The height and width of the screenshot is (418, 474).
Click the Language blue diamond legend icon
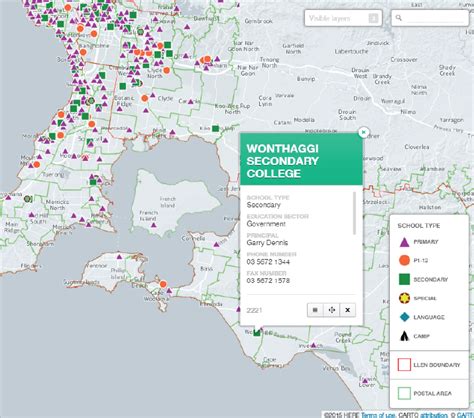(404, 317)
